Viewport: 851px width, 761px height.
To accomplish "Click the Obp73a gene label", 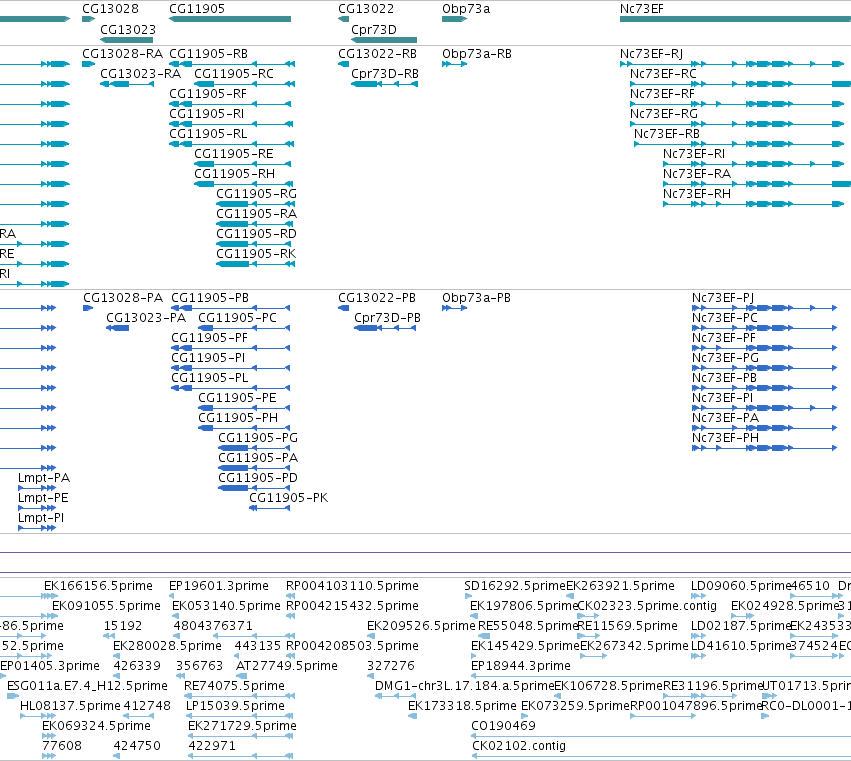I will 466,9.
